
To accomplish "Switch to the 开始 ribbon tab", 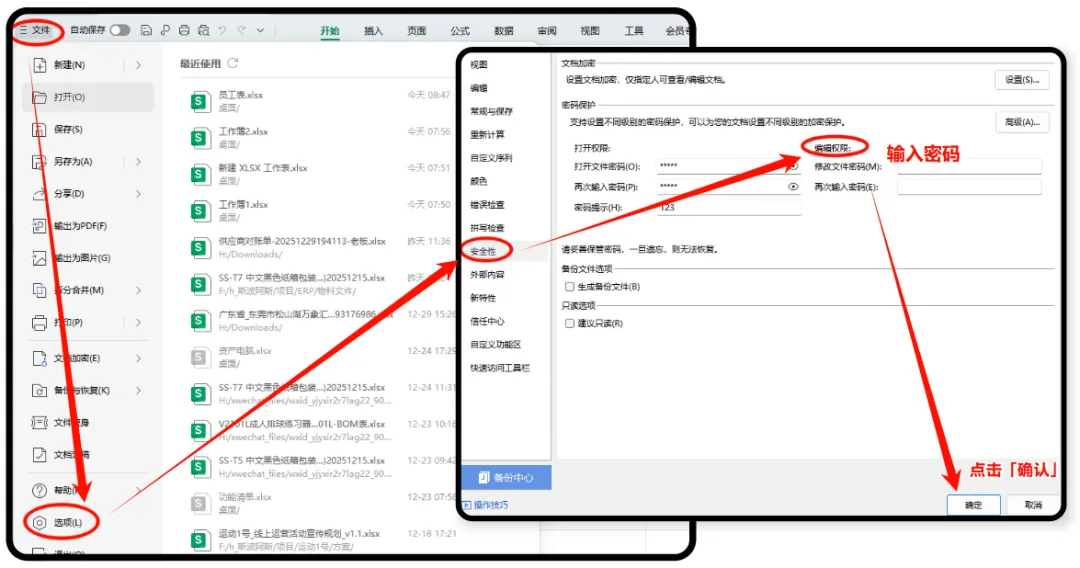I will point(330,31).
